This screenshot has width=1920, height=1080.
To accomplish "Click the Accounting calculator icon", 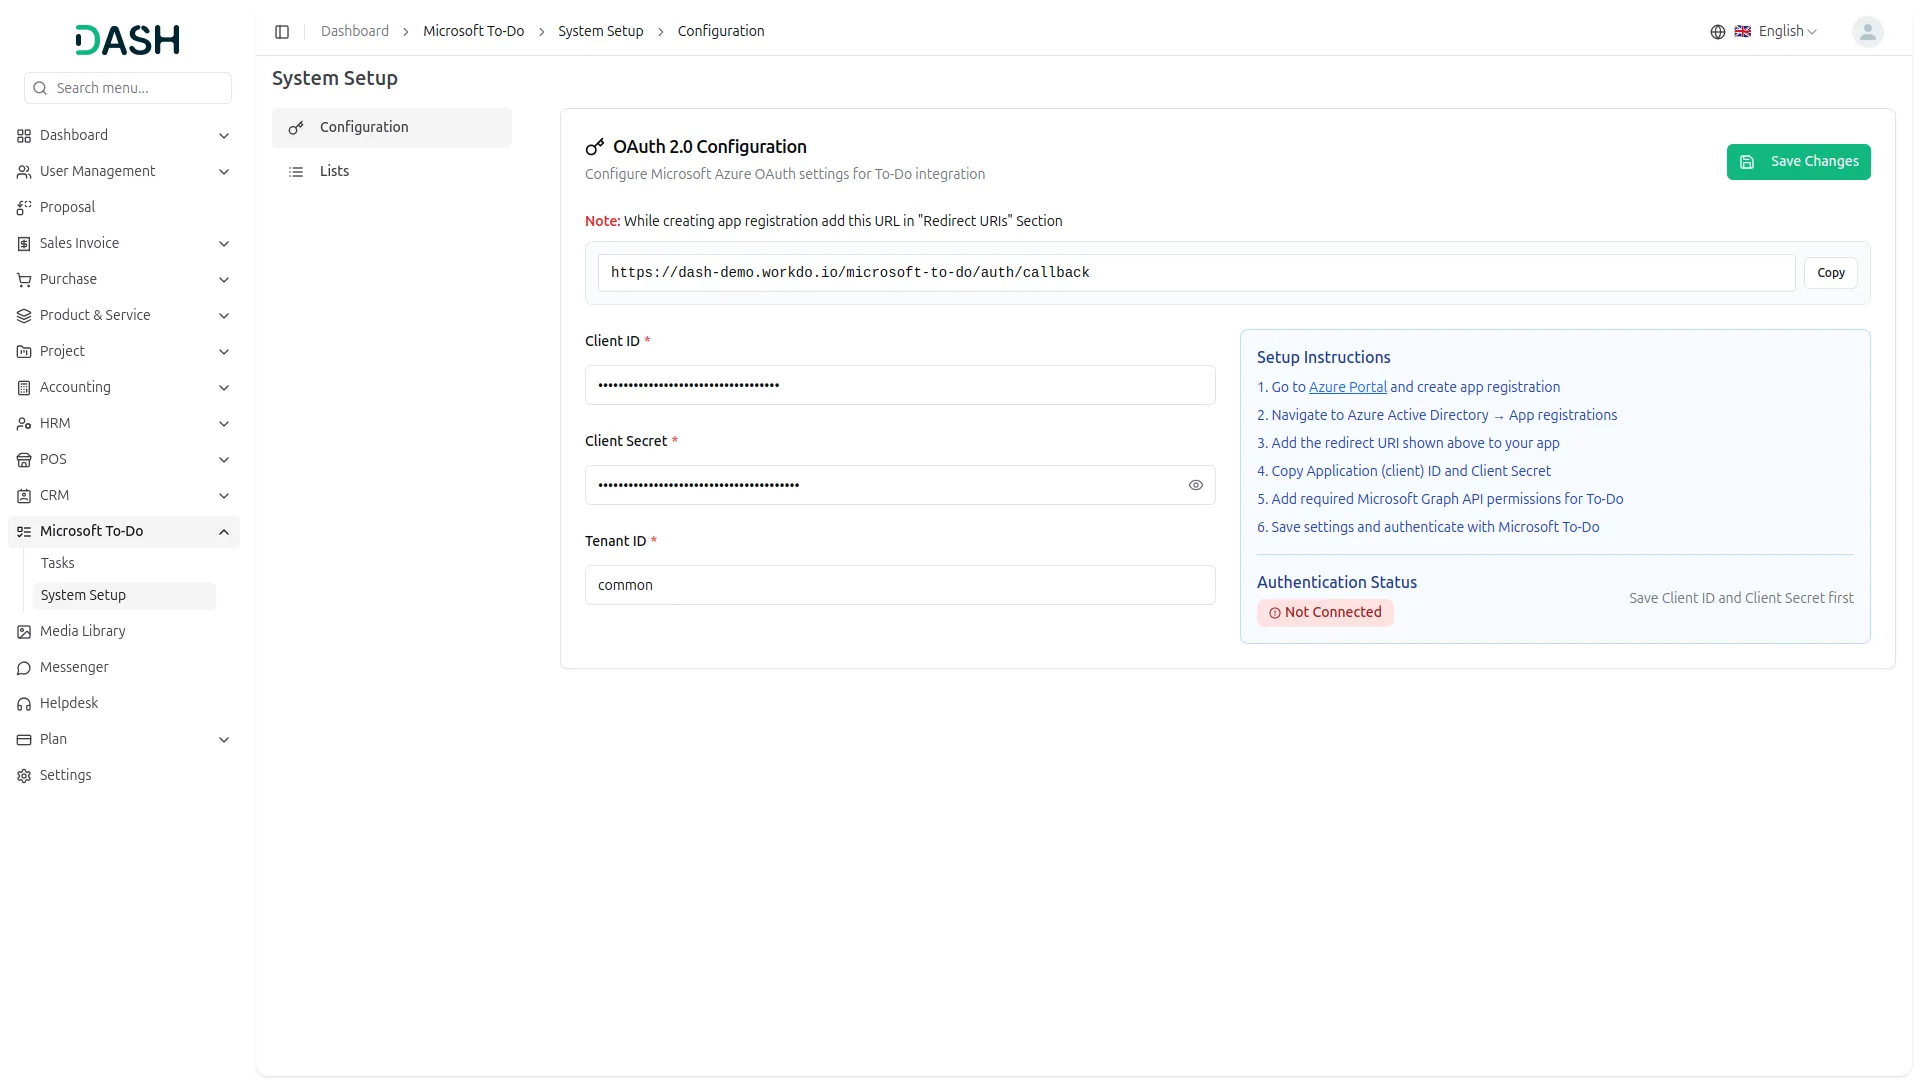I will [24, 388].
